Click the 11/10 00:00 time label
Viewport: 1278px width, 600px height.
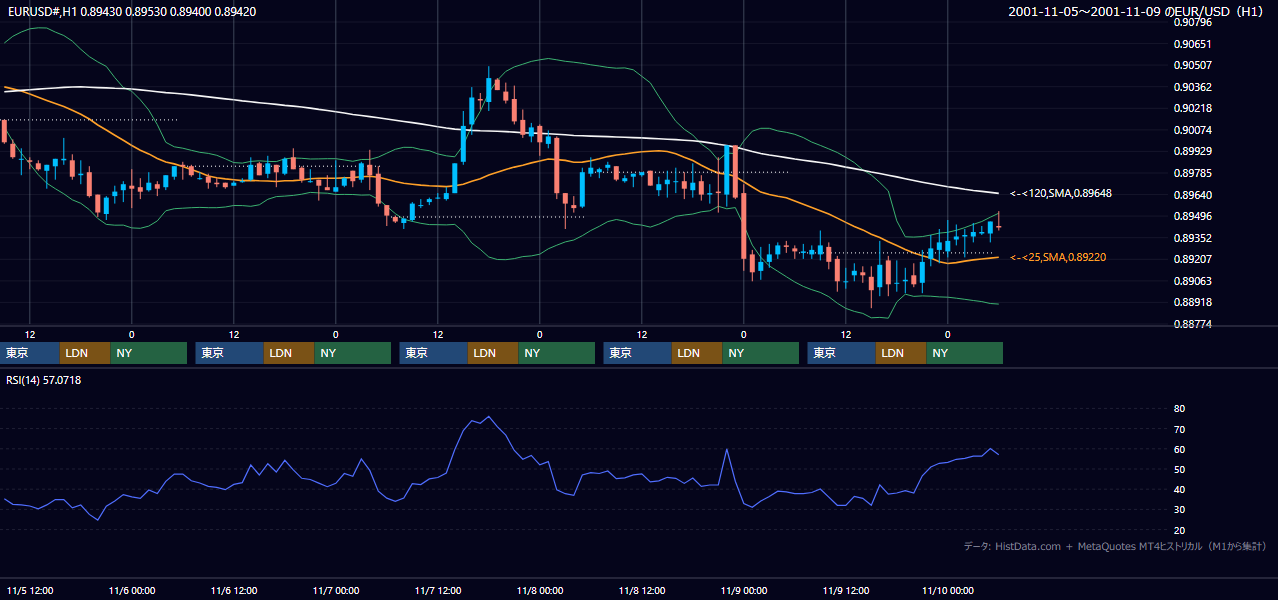click(x=947, y=591)
